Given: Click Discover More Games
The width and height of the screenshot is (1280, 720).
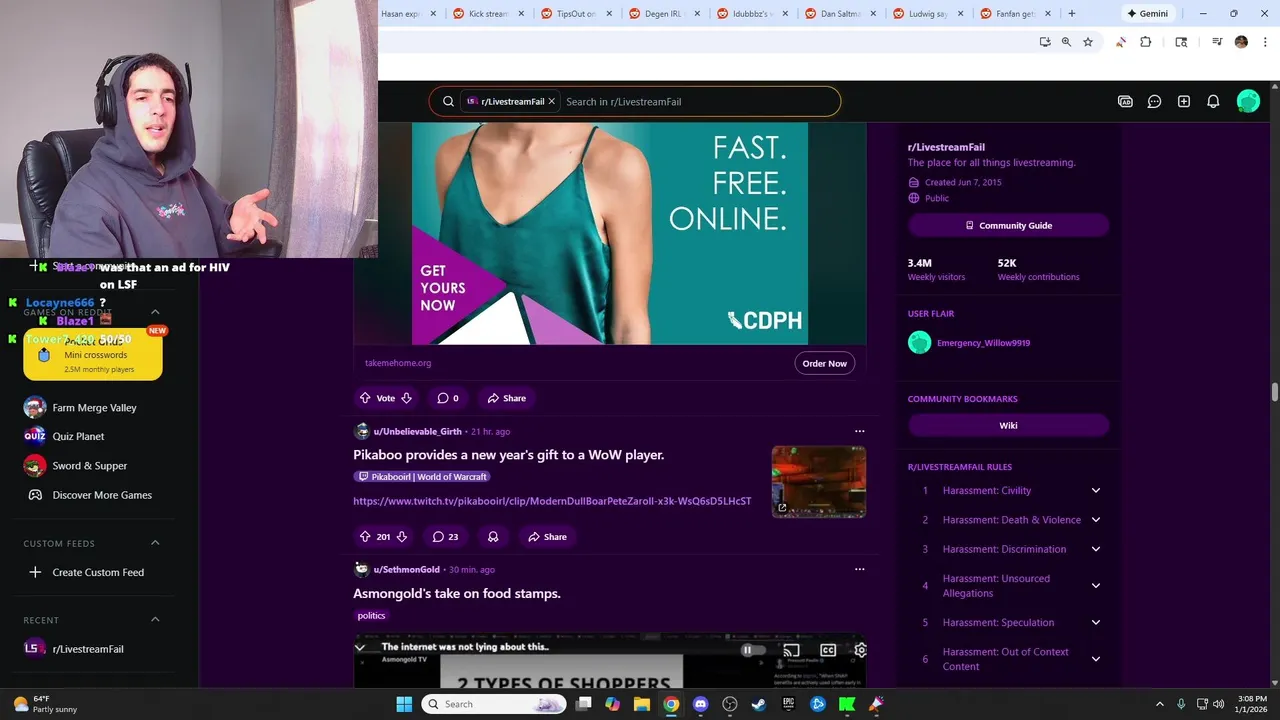Looking at the screenshot, I should (x=92, y=495).
